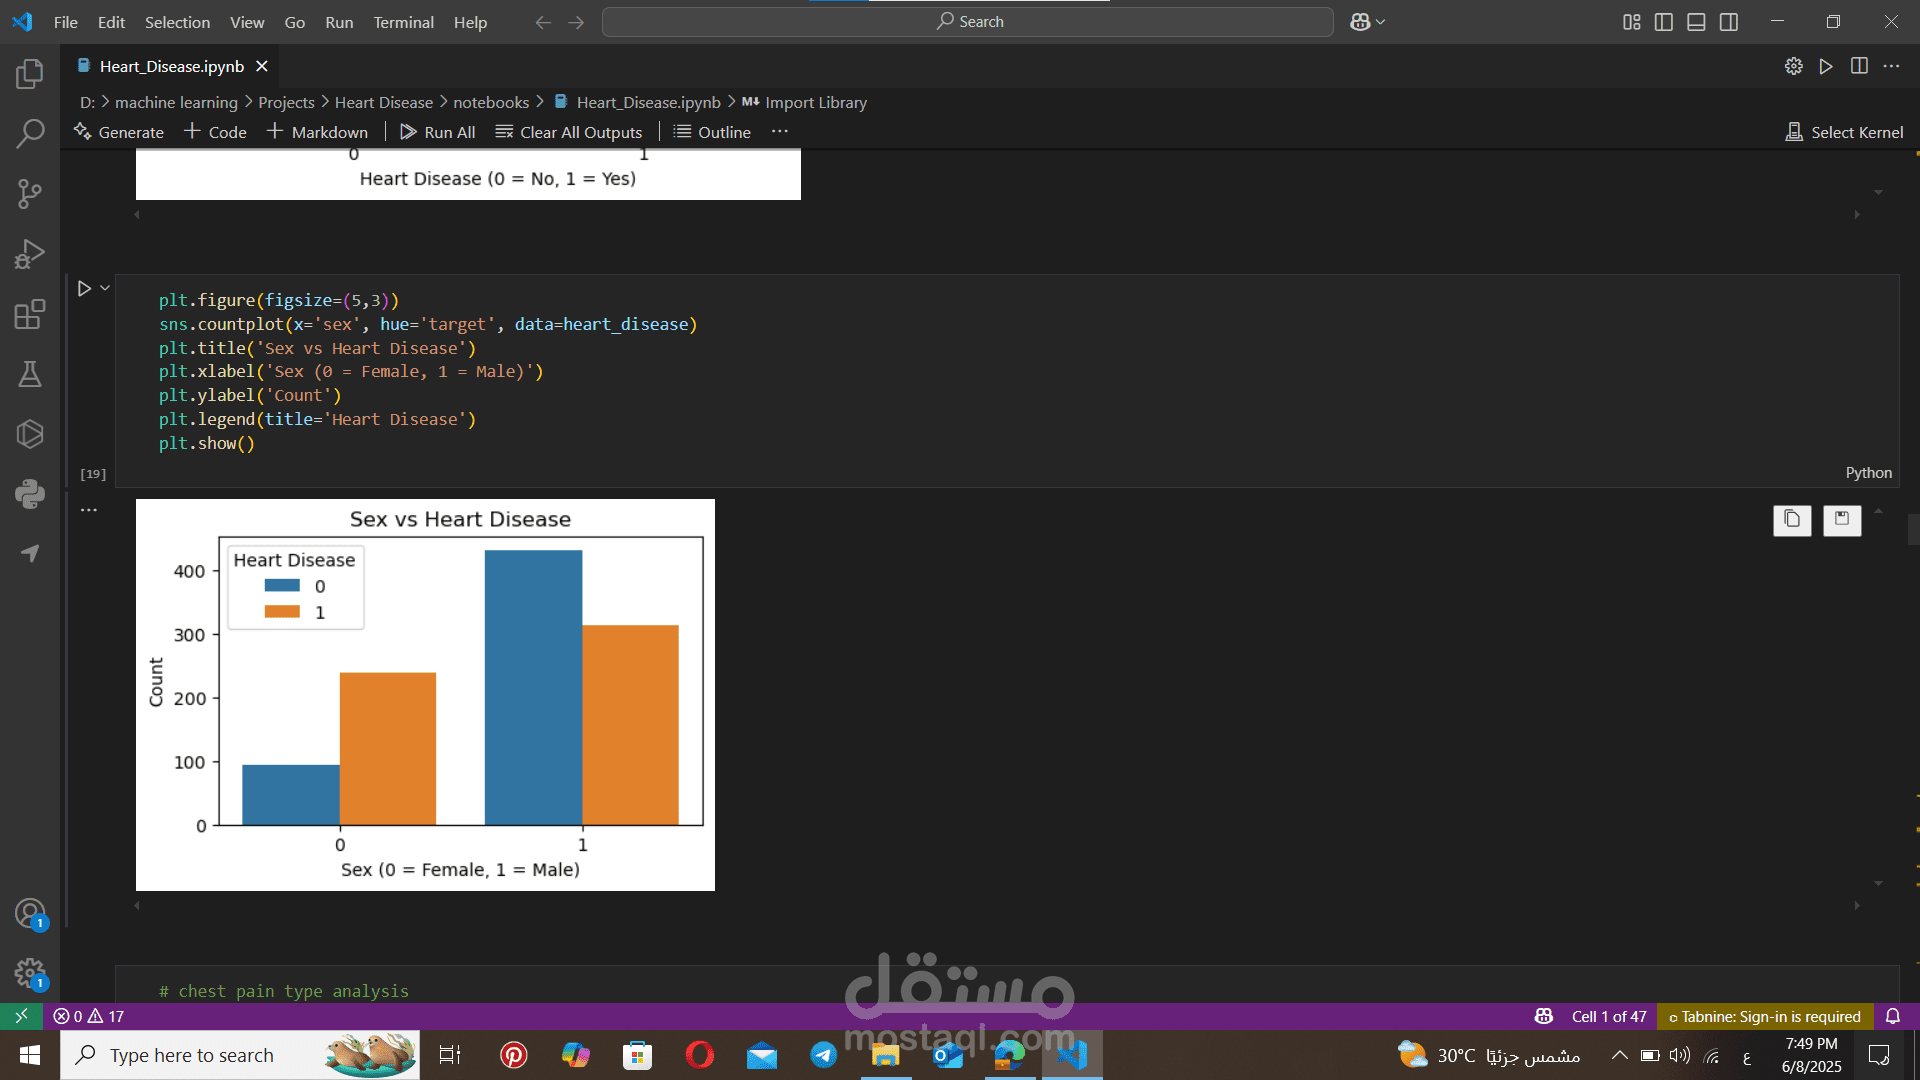This screenshot has width=1920, height=1080.
Task: Open the Accounts menu icon
Action: 30,913
